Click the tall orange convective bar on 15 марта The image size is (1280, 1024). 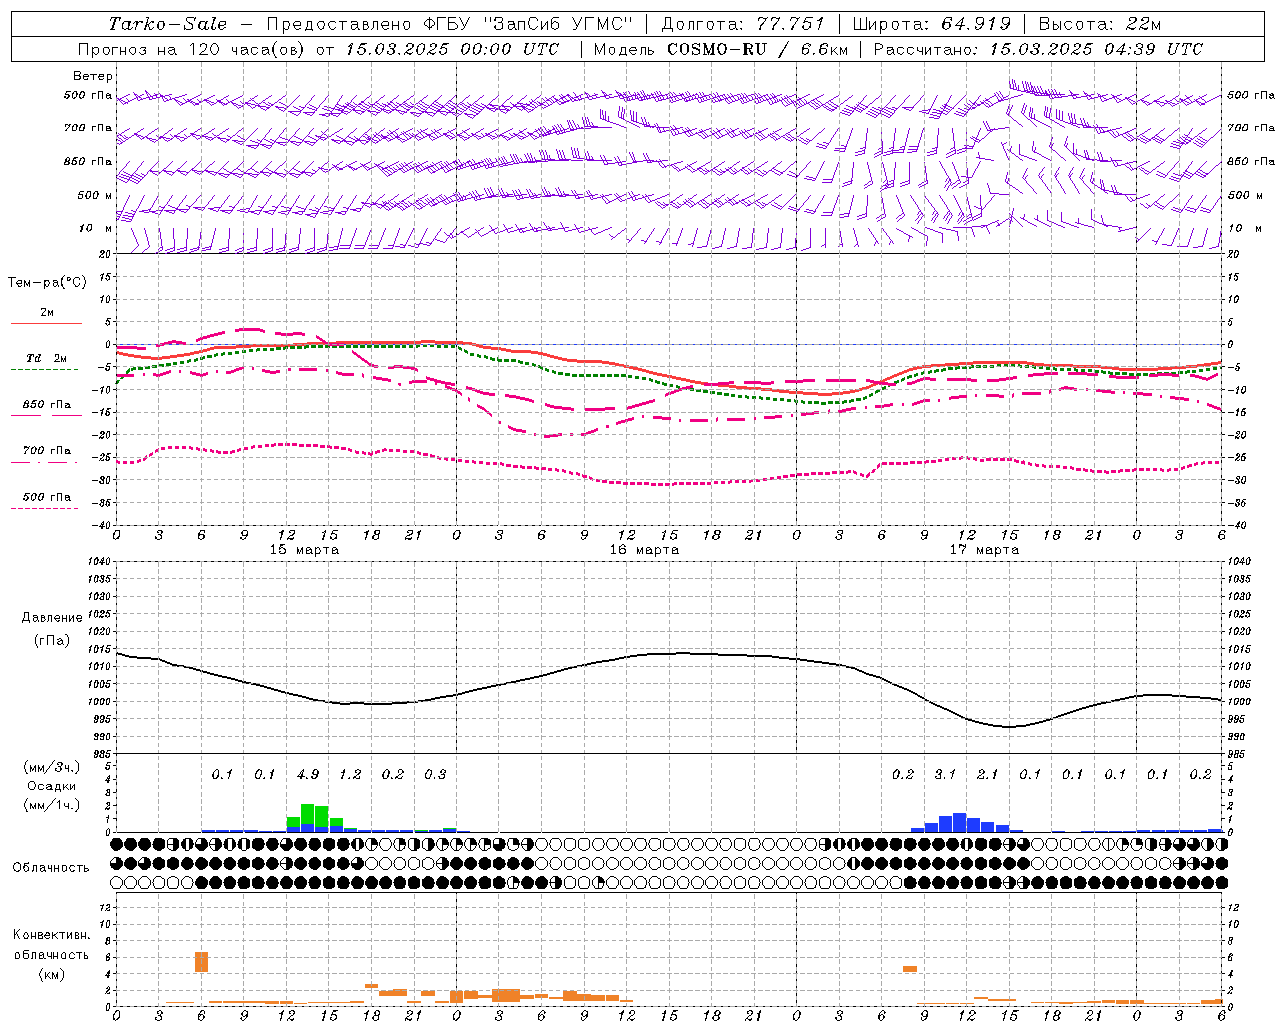(x=201, y=962)
